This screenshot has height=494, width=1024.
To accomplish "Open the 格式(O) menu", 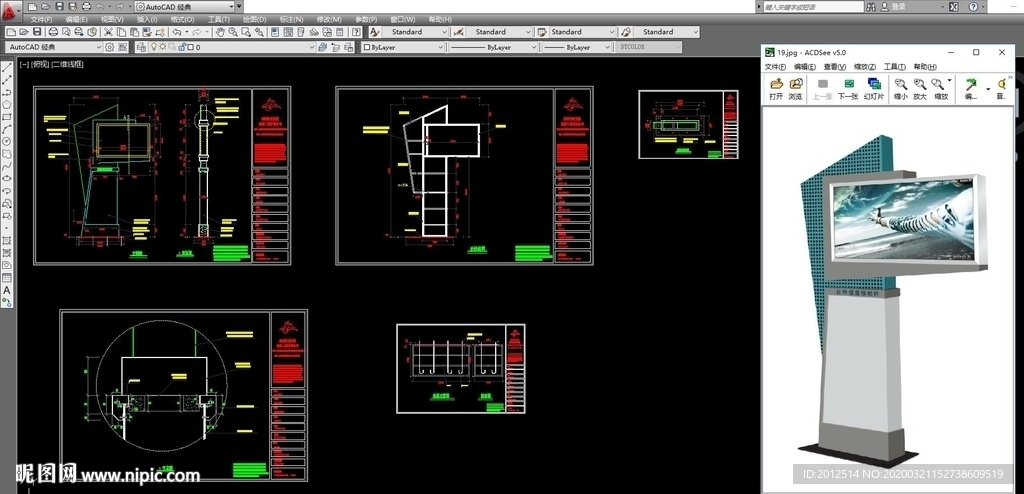I will pos(182,20).
